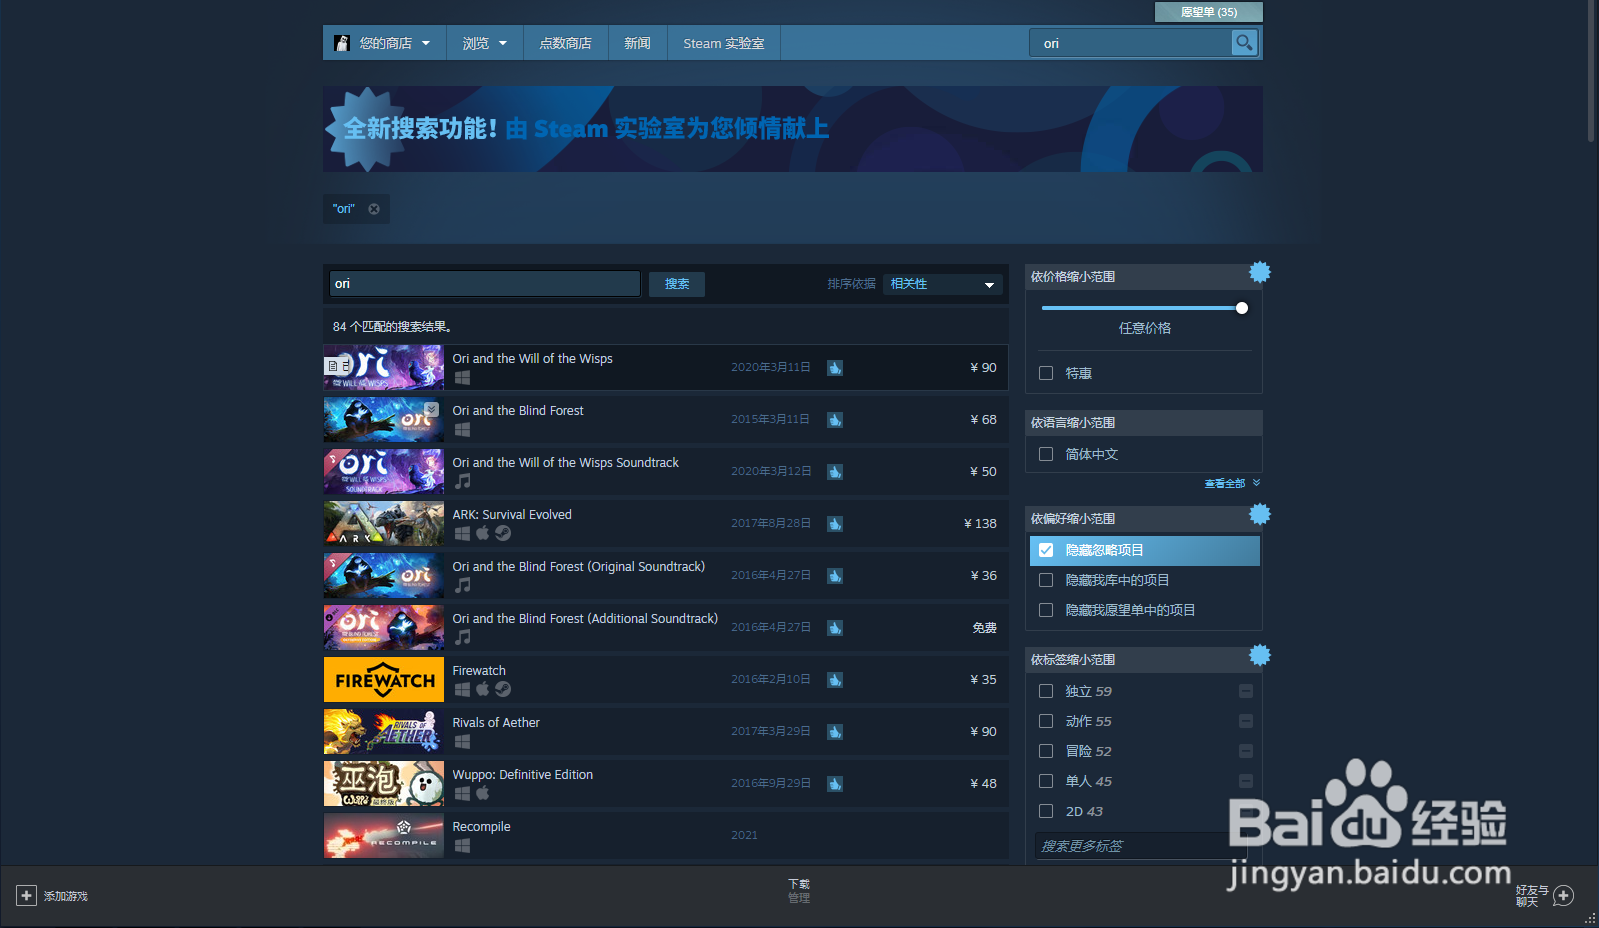Screen dimensions: 1599x928
Task: Tick the 独立 tag checkbox
Action: coord(1046,691)
